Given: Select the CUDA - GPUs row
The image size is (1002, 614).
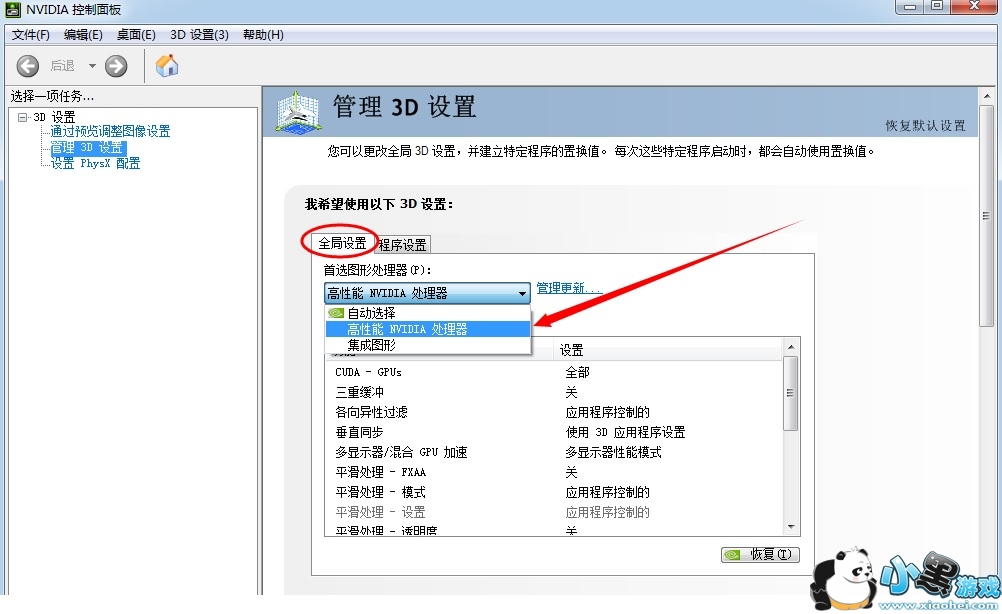Looking at the screenshot, I should click(553, 372).
